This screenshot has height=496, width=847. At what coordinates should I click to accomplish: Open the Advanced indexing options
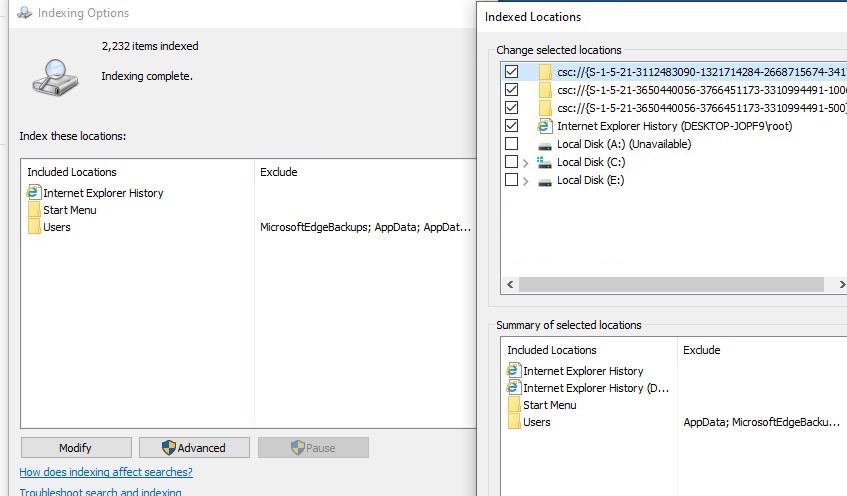pos(193,447)
